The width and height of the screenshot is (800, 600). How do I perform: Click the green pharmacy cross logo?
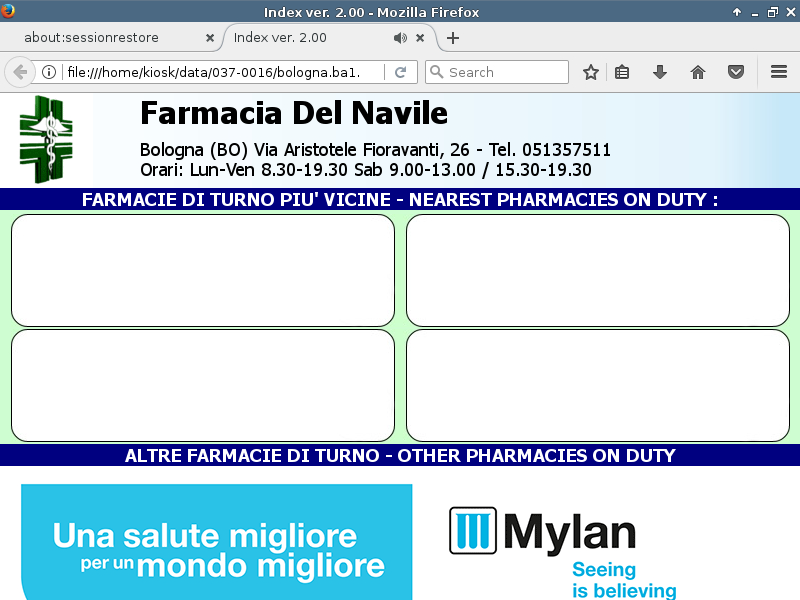[46, 139]
